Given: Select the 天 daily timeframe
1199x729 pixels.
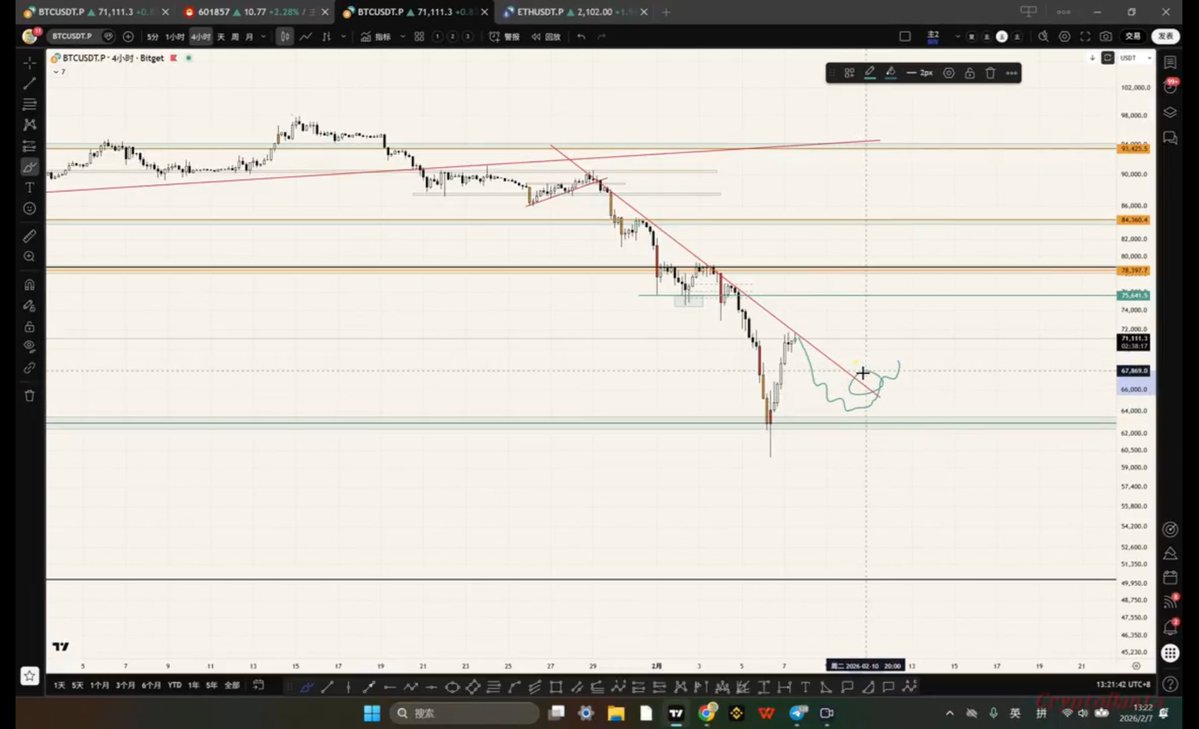Looking at the screenshot, I should [221, 37].
